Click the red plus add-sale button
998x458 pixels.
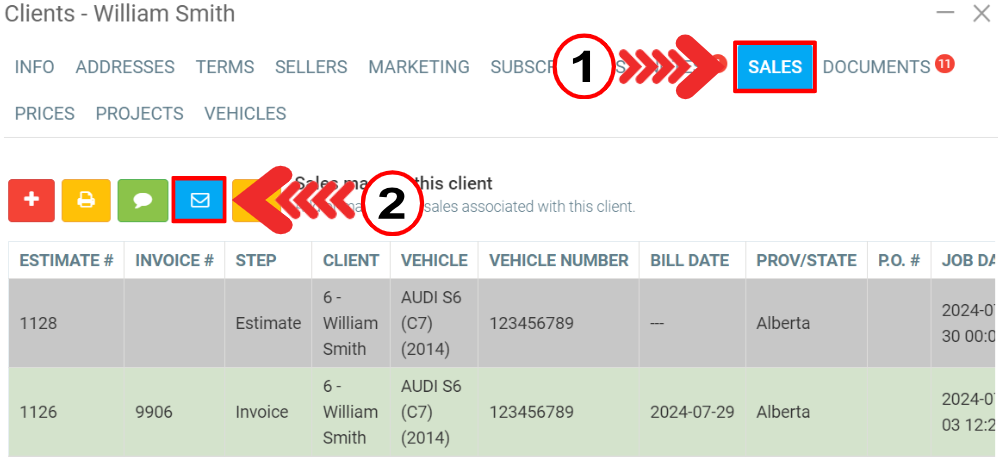pos(31,200)
